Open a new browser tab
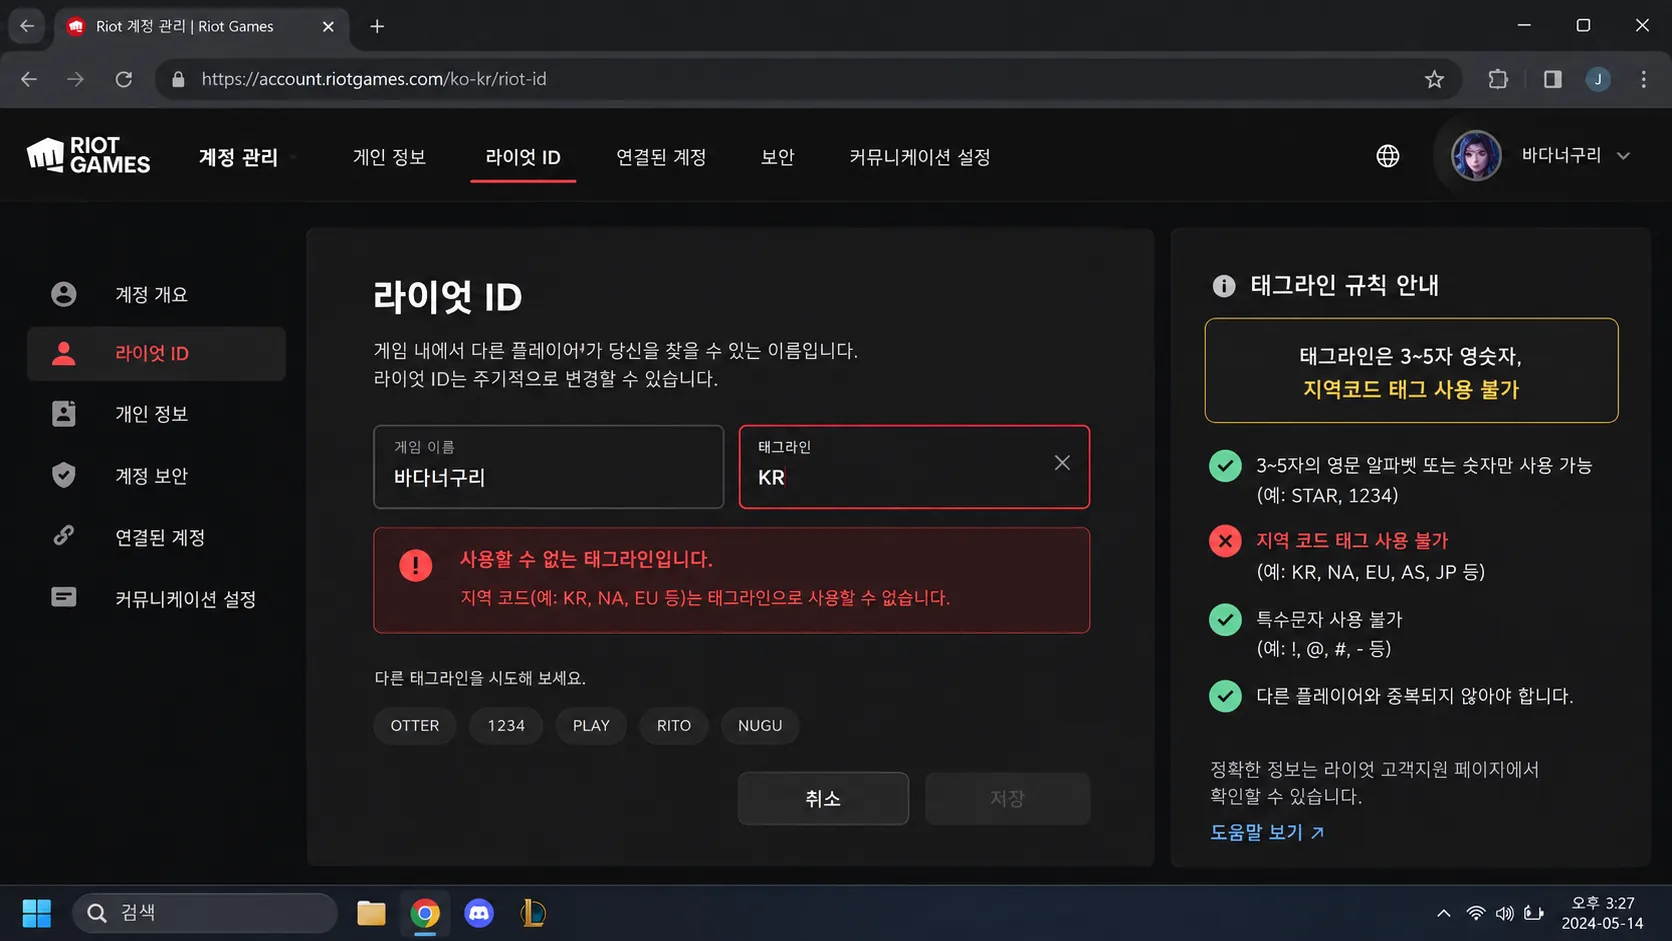Screen dimensions: 1672x941 377,26
